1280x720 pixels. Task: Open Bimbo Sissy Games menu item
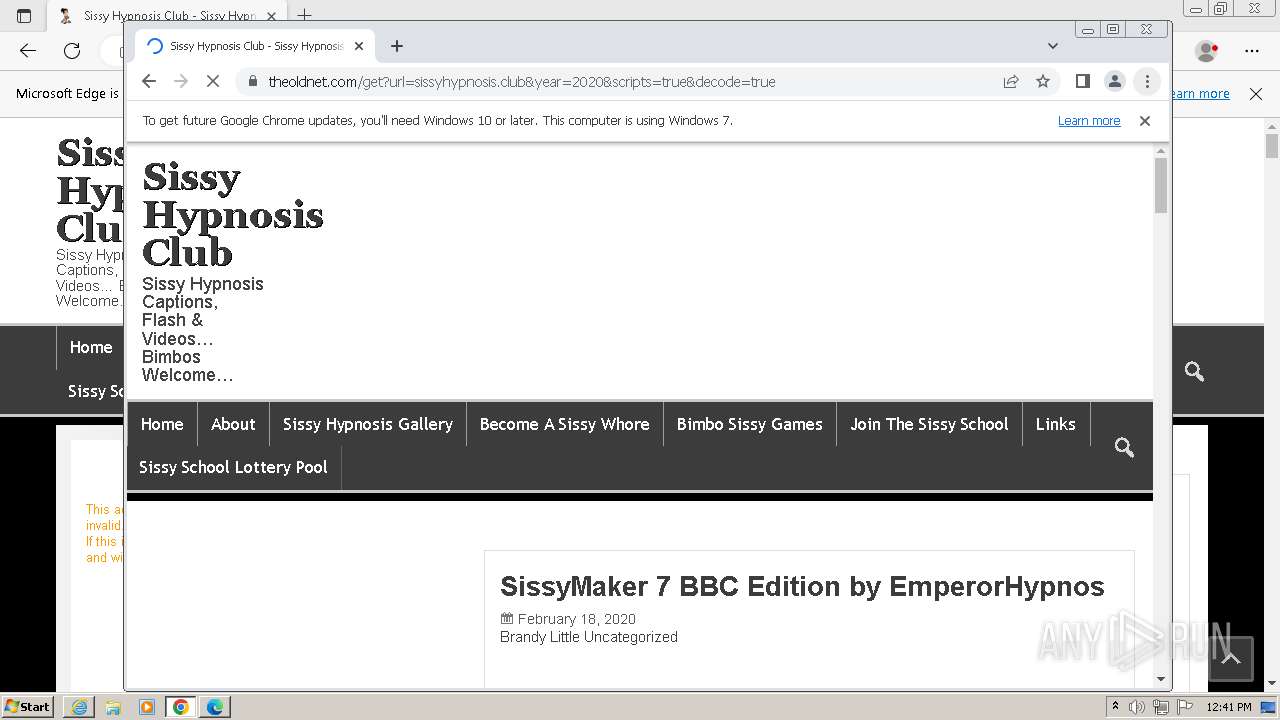[x=750, y=424]
